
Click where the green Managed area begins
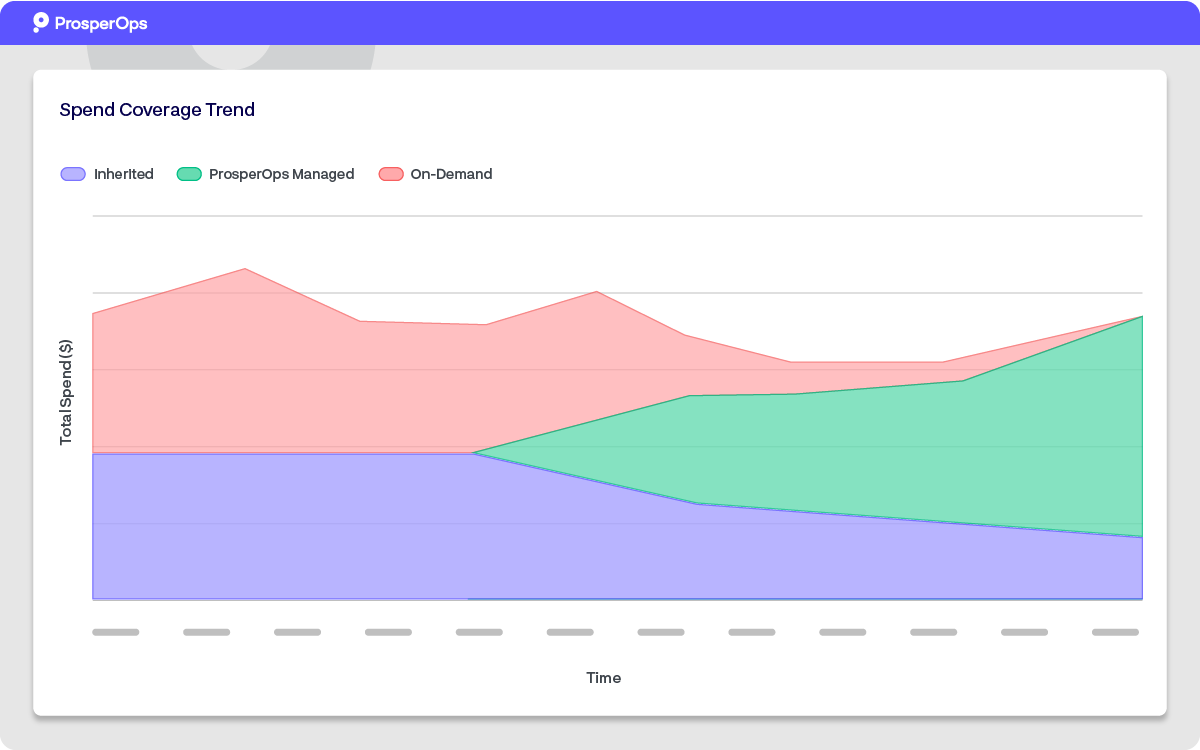474,453
